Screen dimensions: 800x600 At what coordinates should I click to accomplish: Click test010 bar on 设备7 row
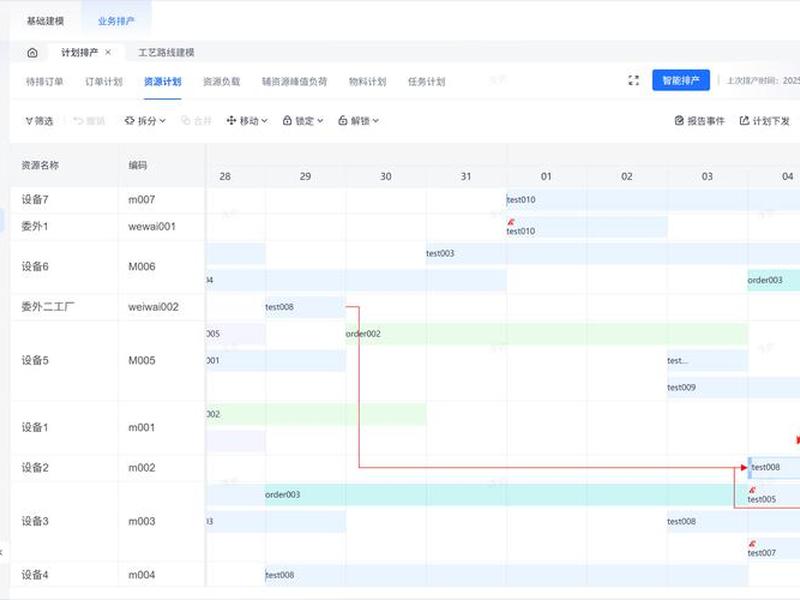653,200
